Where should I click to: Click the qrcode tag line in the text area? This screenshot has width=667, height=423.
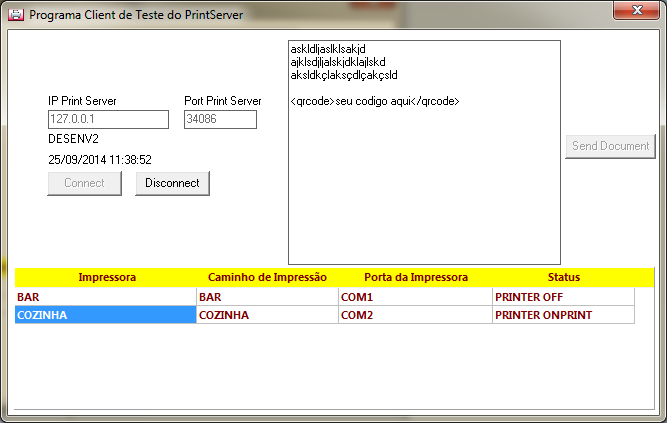click(x=375, y=101)
